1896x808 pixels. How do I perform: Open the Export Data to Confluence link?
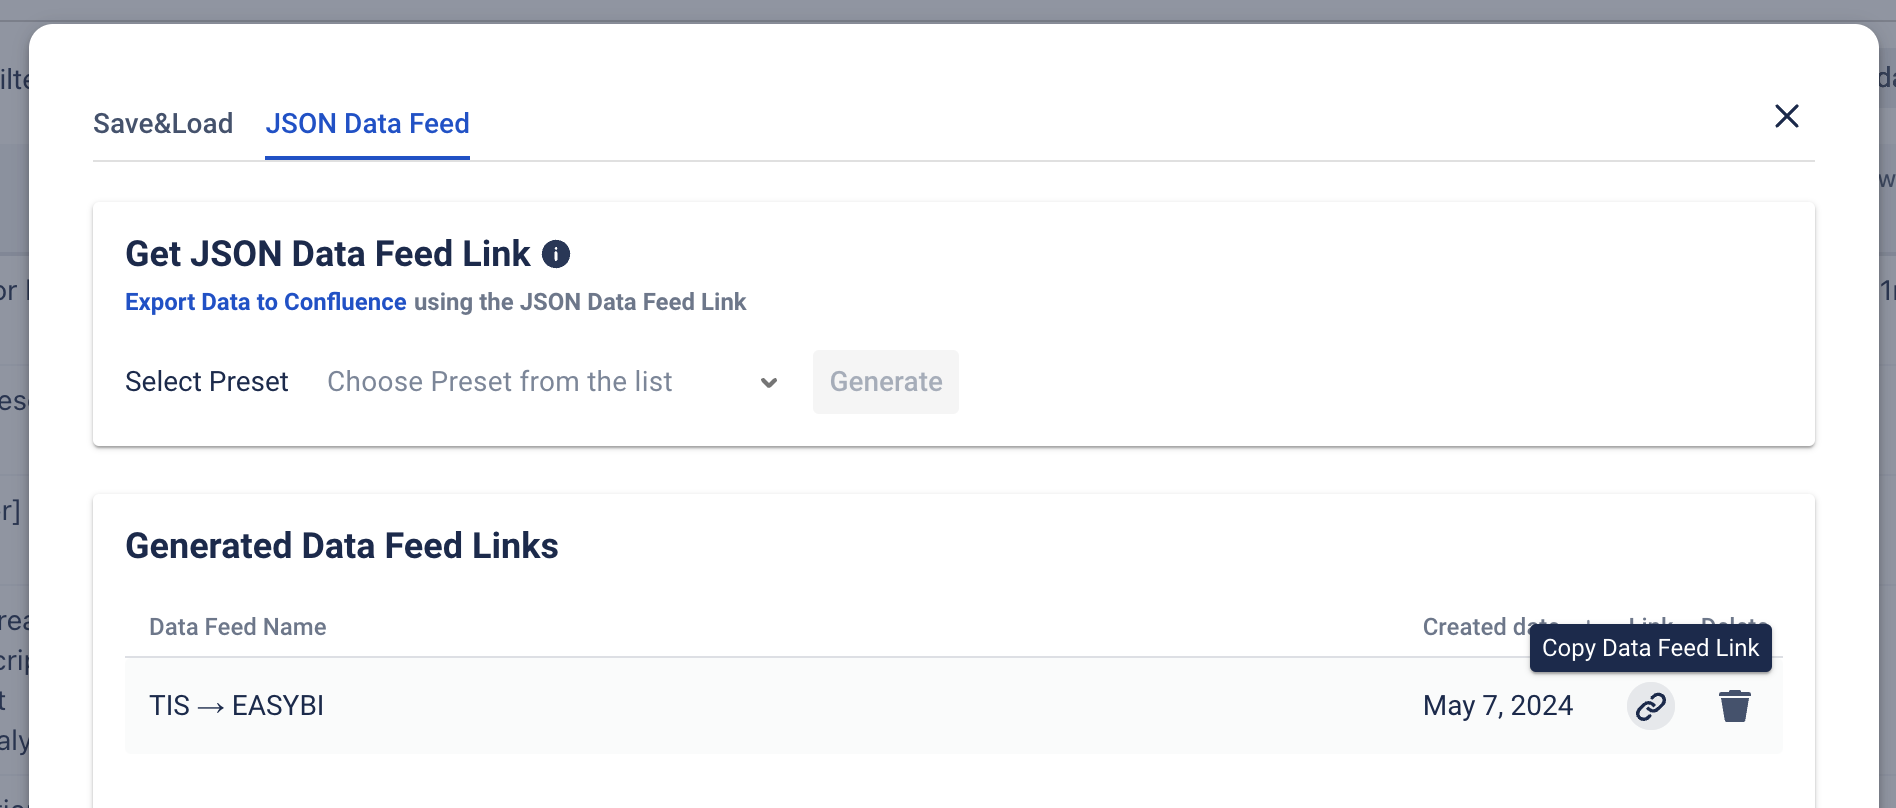point(265,302)
